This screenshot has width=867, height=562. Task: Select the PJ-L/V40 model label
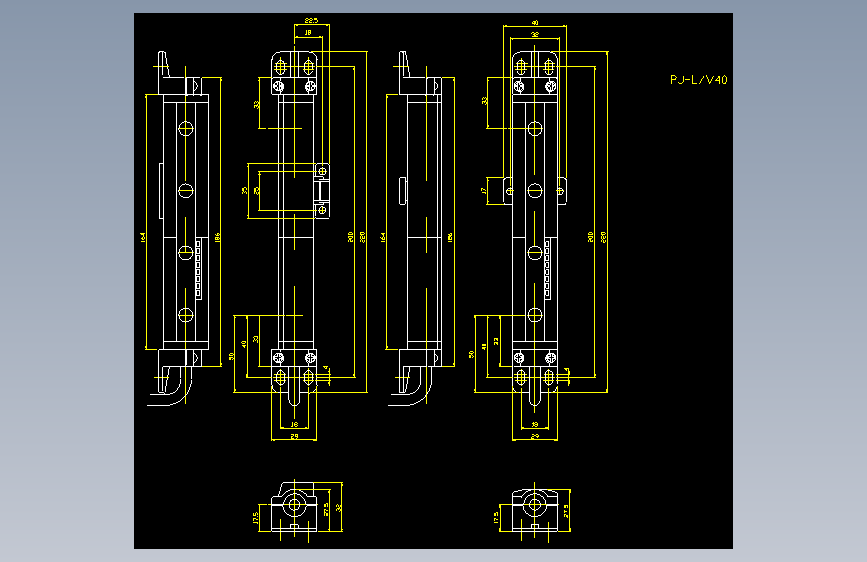click(x=698, y=80)
